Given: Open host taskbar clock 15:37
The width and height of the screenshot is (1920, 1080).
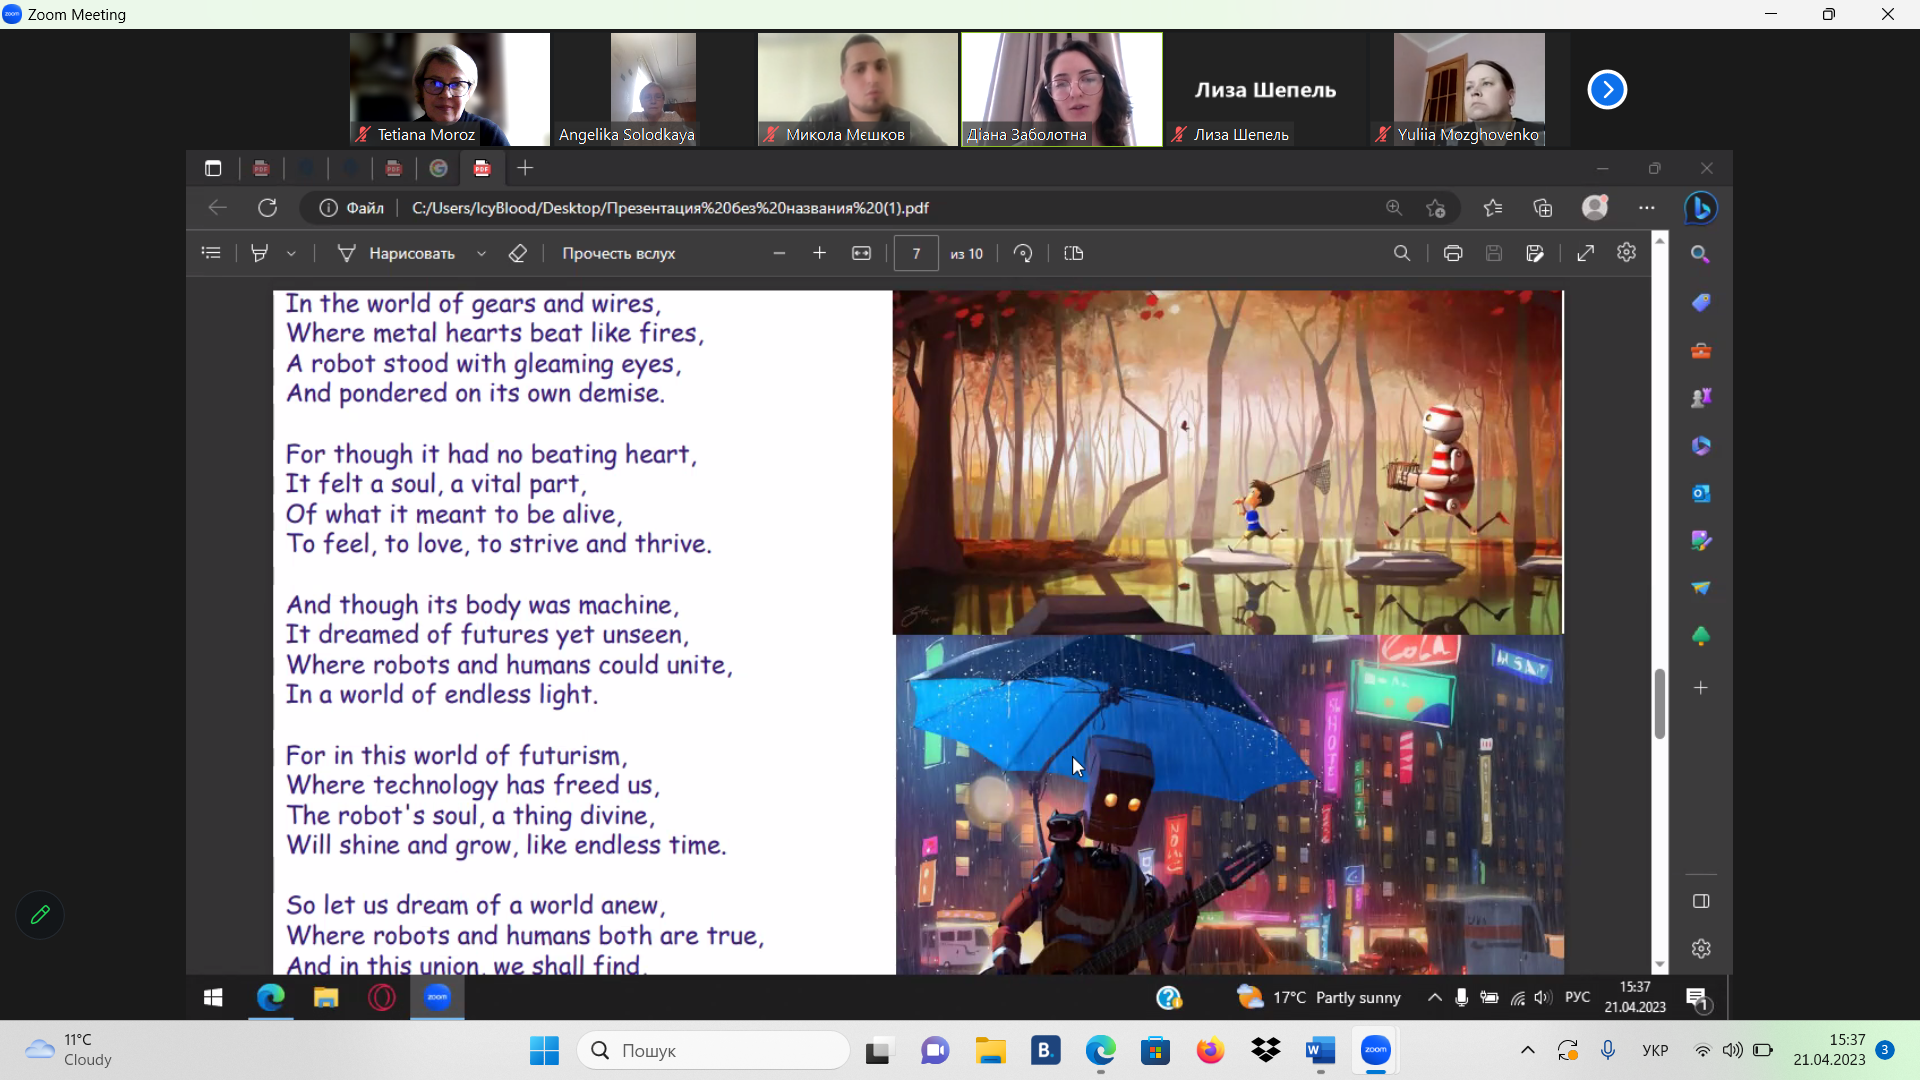Looking at the screenshot, I should click(x=1829, y=1050).
